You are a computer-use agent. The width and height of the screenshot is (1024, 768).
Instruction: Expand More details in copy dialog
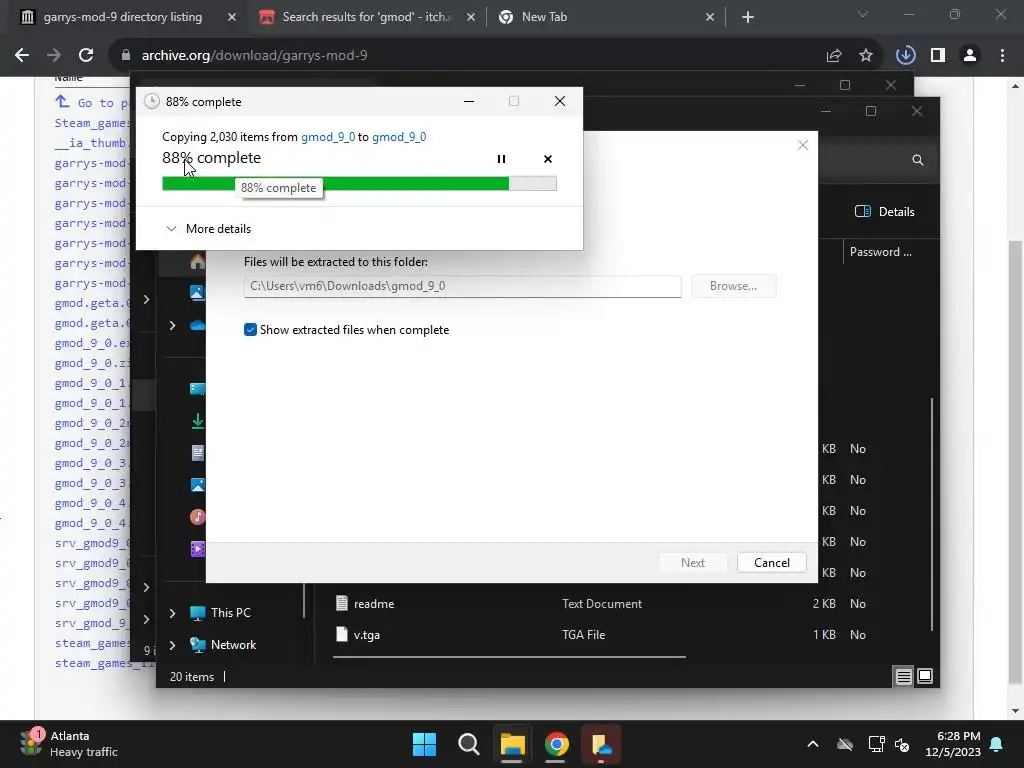pos(208,229)
